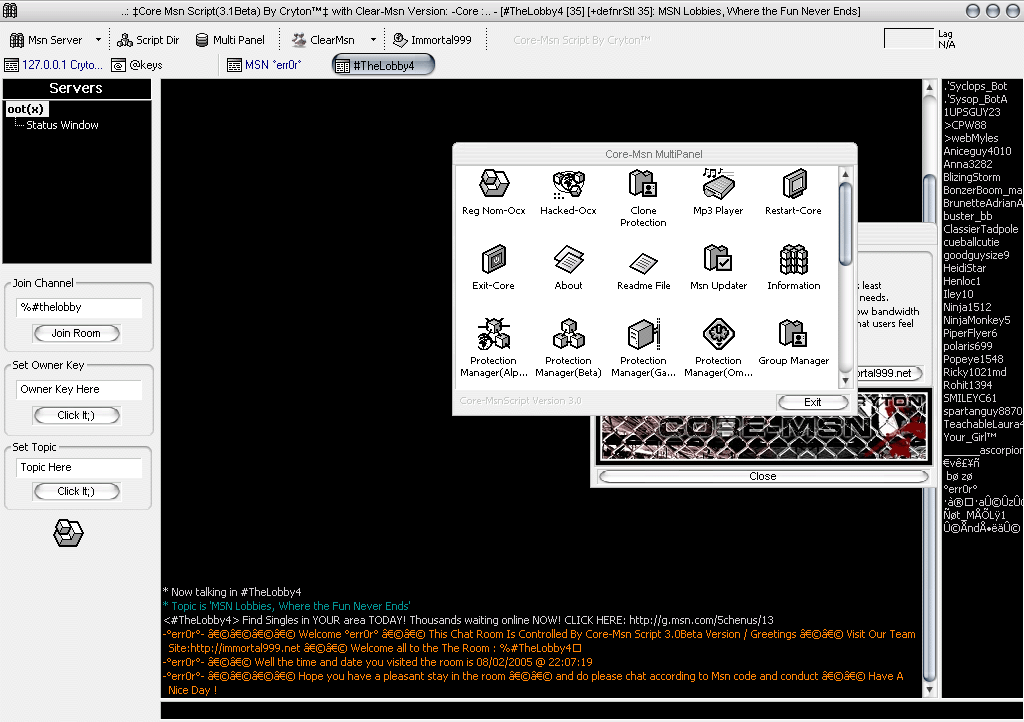Open Script Dir from the toolbar
The height and width of the screenshot is (722, 1024).
pos(148,40)
